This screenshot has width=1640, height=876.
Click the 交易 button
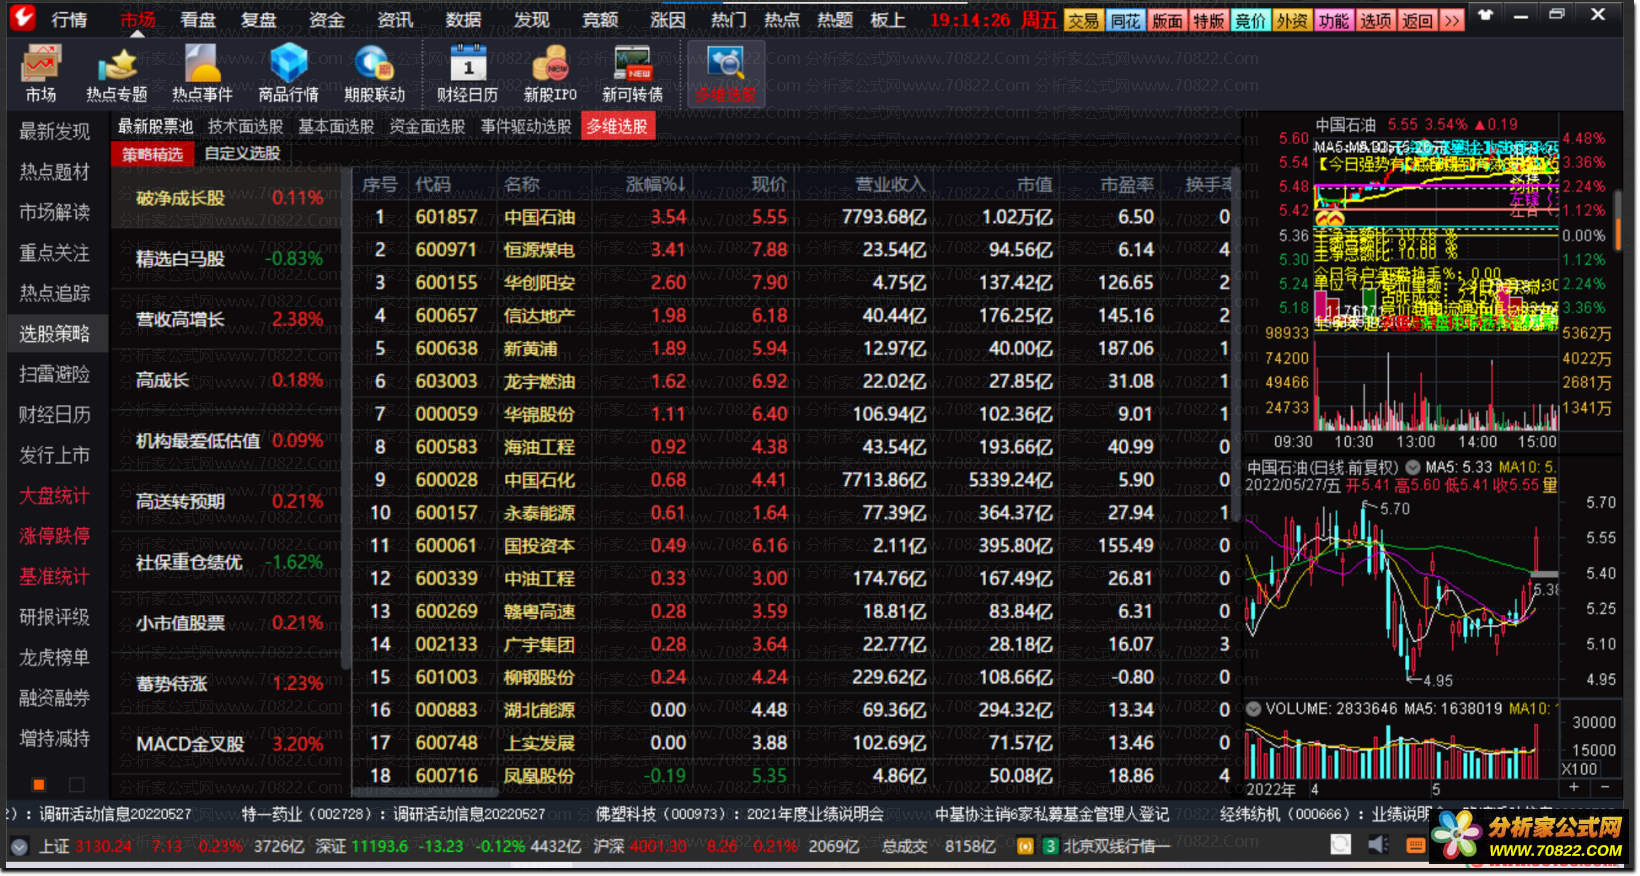1082,20
